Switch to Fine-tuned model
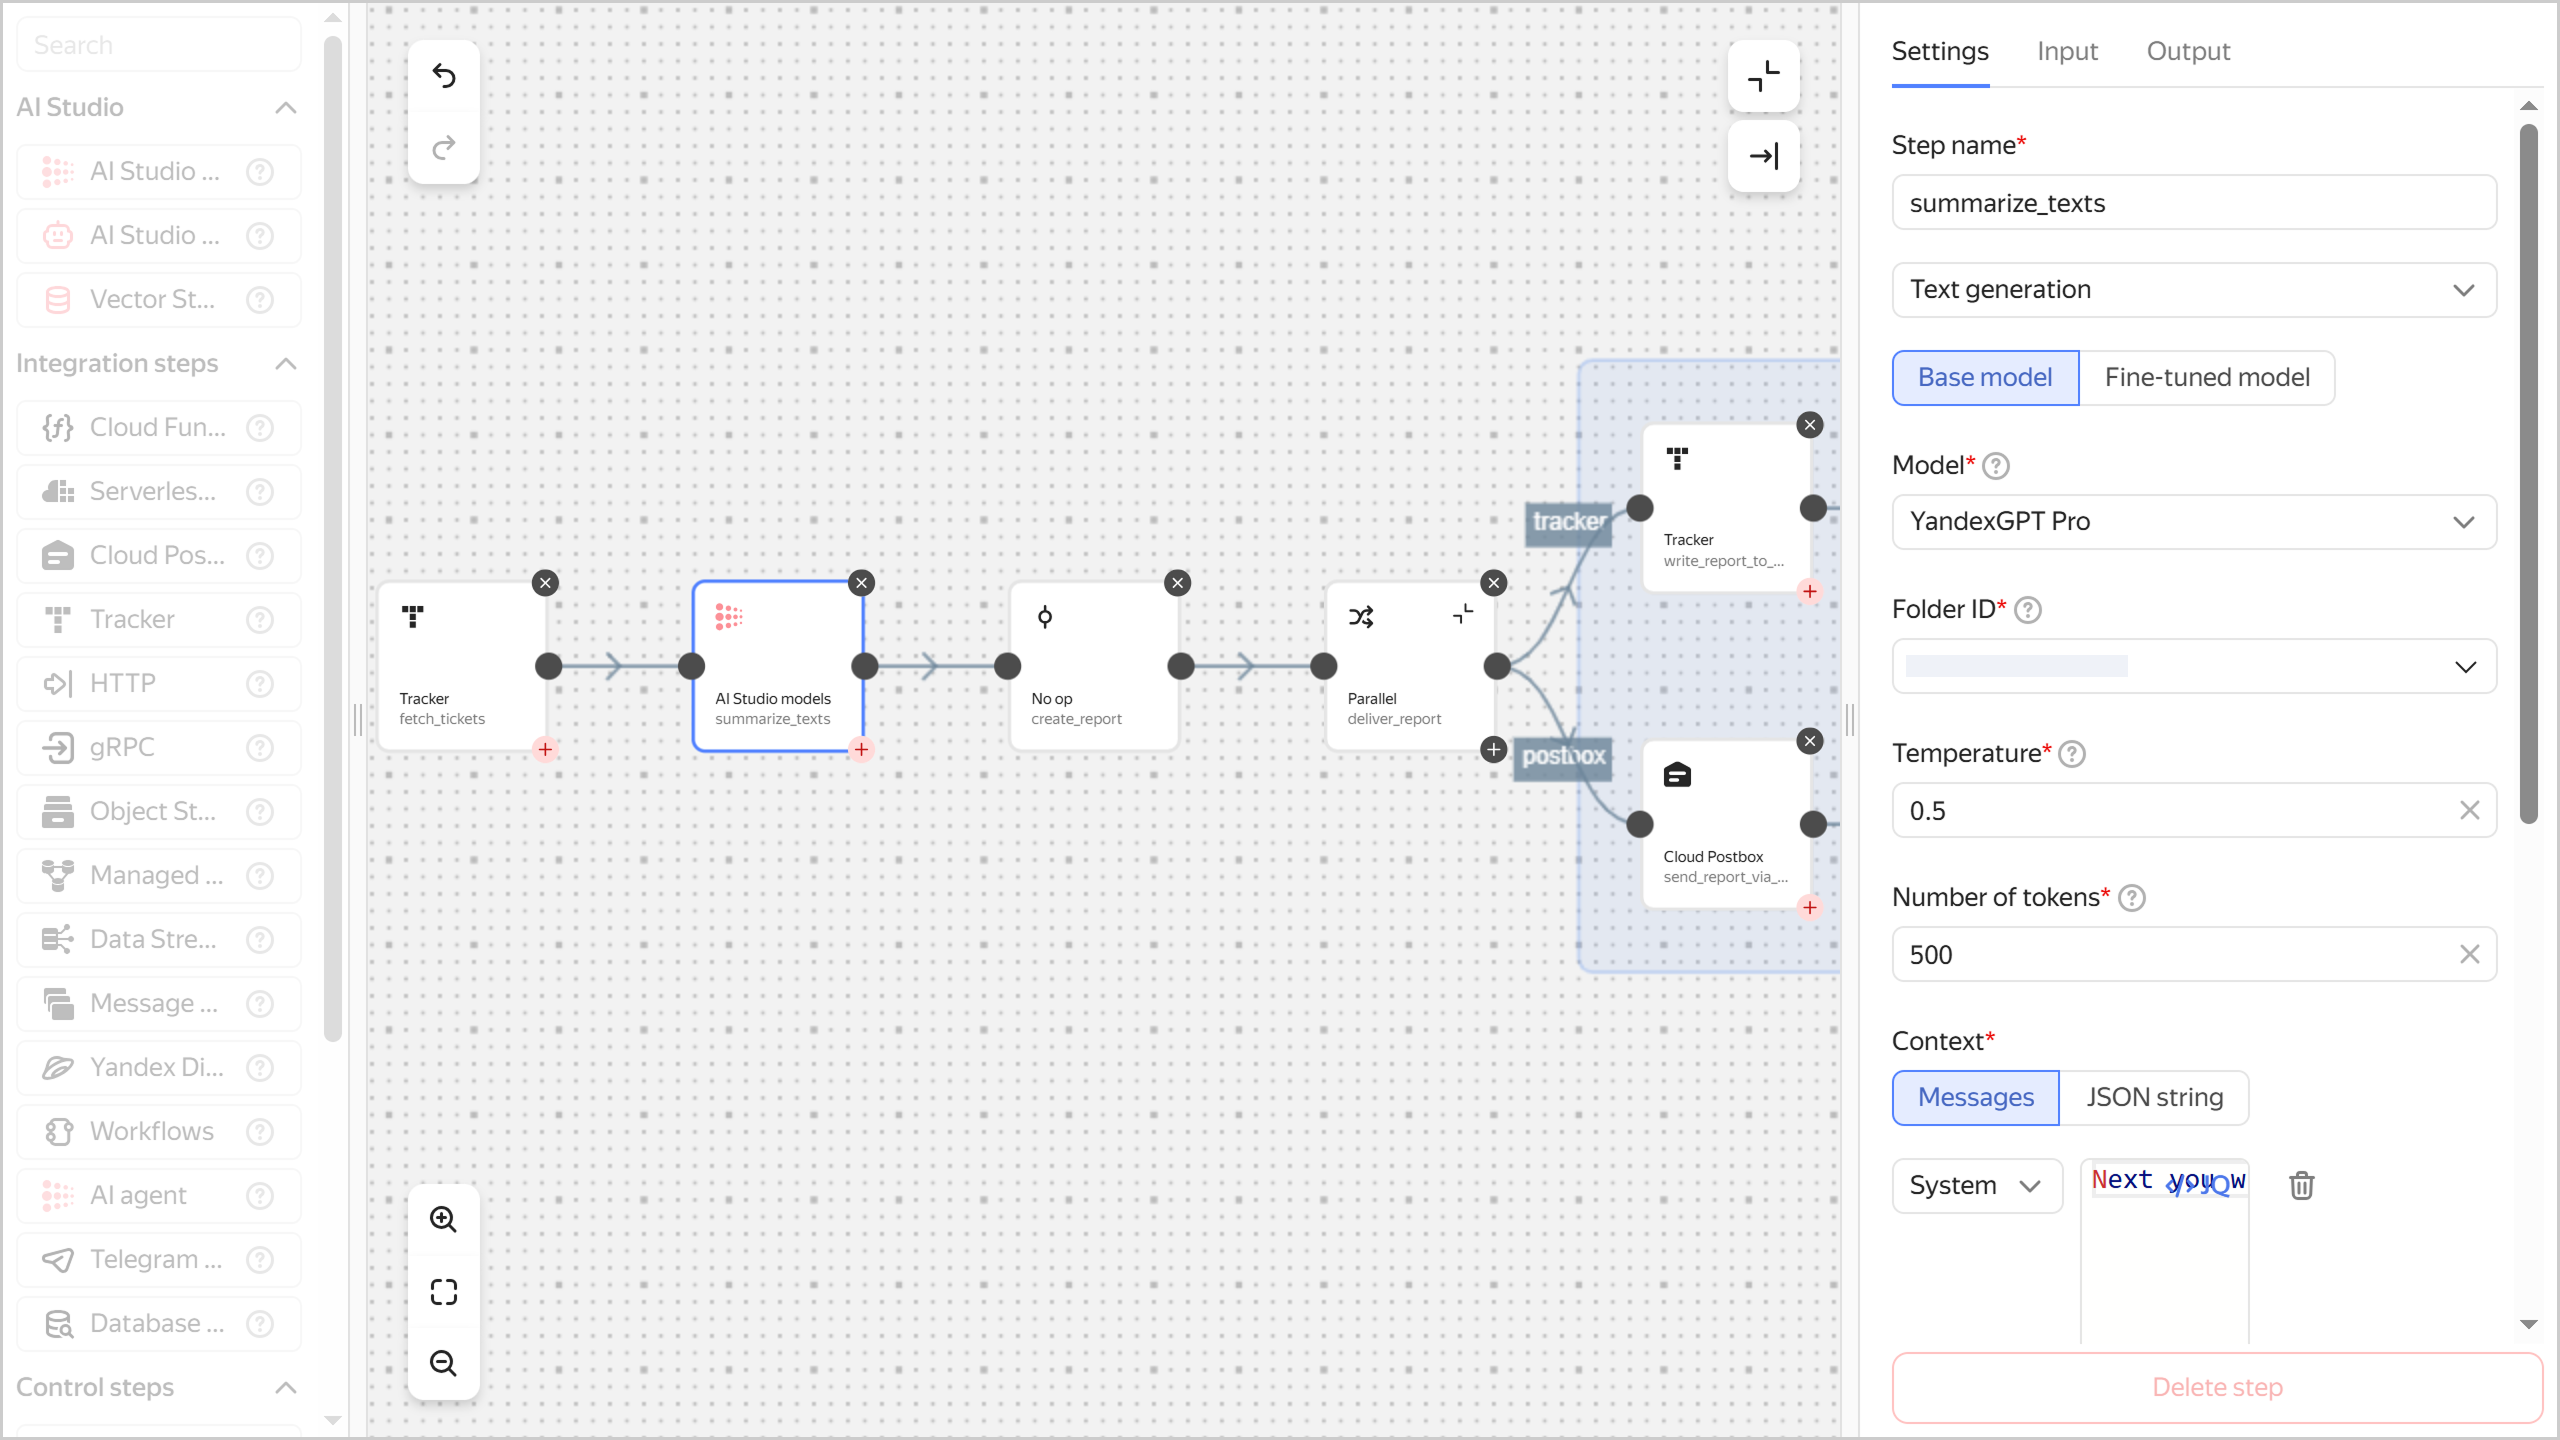 coord(2206,377)
